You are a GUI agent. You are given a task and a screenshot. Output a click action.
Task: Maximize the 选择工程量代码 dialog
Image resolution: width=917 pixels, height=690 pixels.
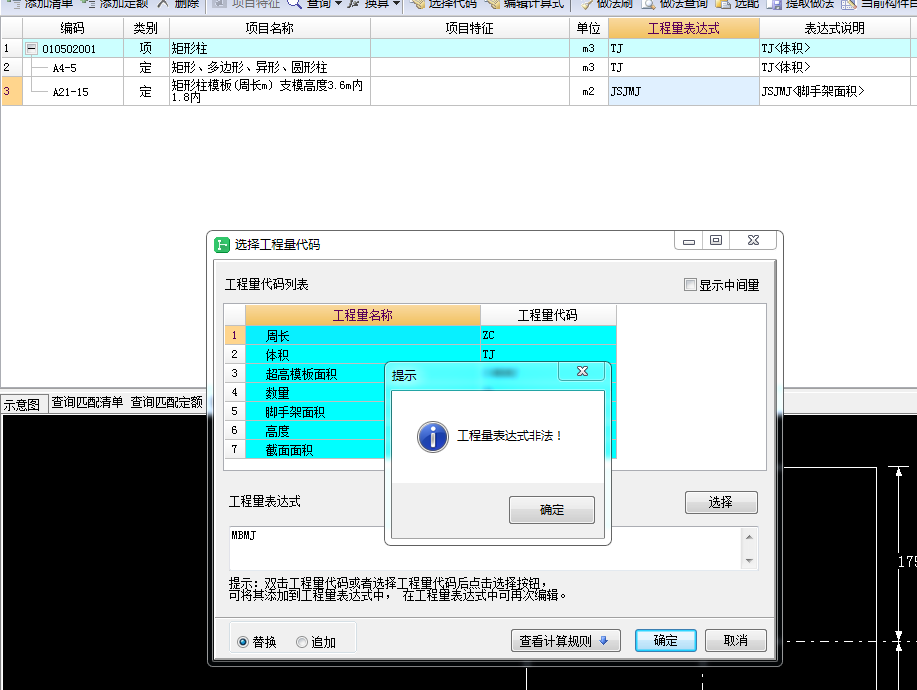(x=716, y=240)
